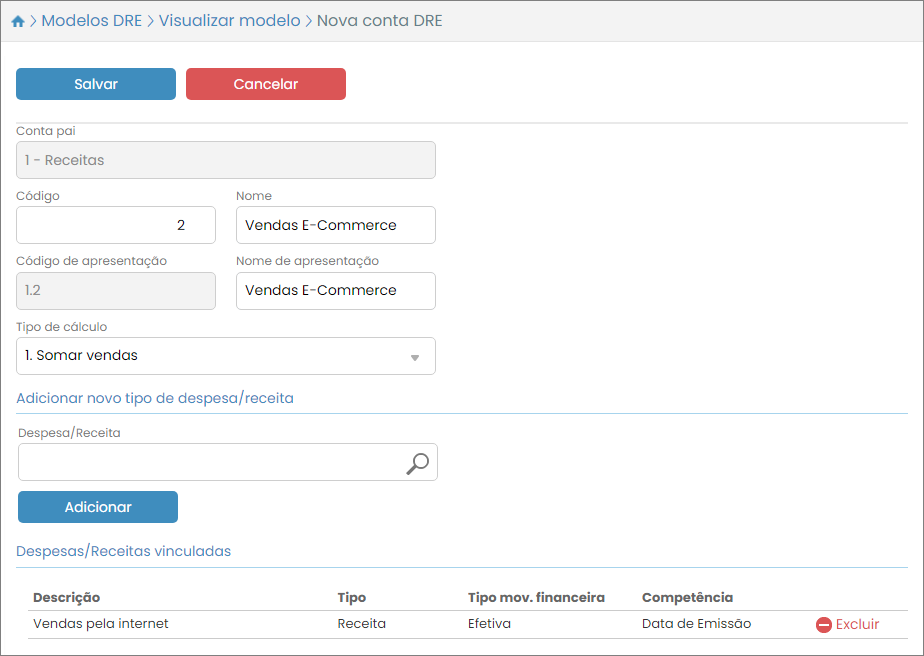
Task: Click the home icon in the breadcrumb
Action: (17, 21)
